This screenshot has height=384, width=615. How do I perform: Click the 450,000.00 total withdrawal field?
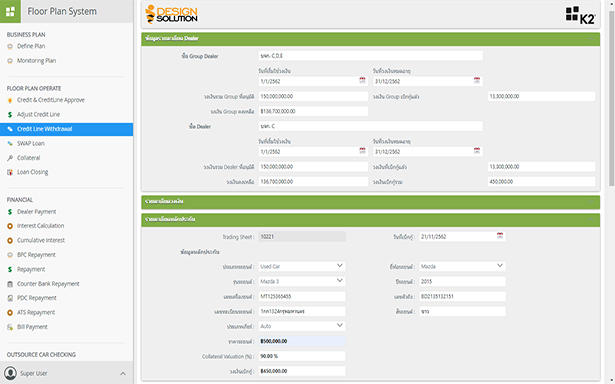coord(542,182)
